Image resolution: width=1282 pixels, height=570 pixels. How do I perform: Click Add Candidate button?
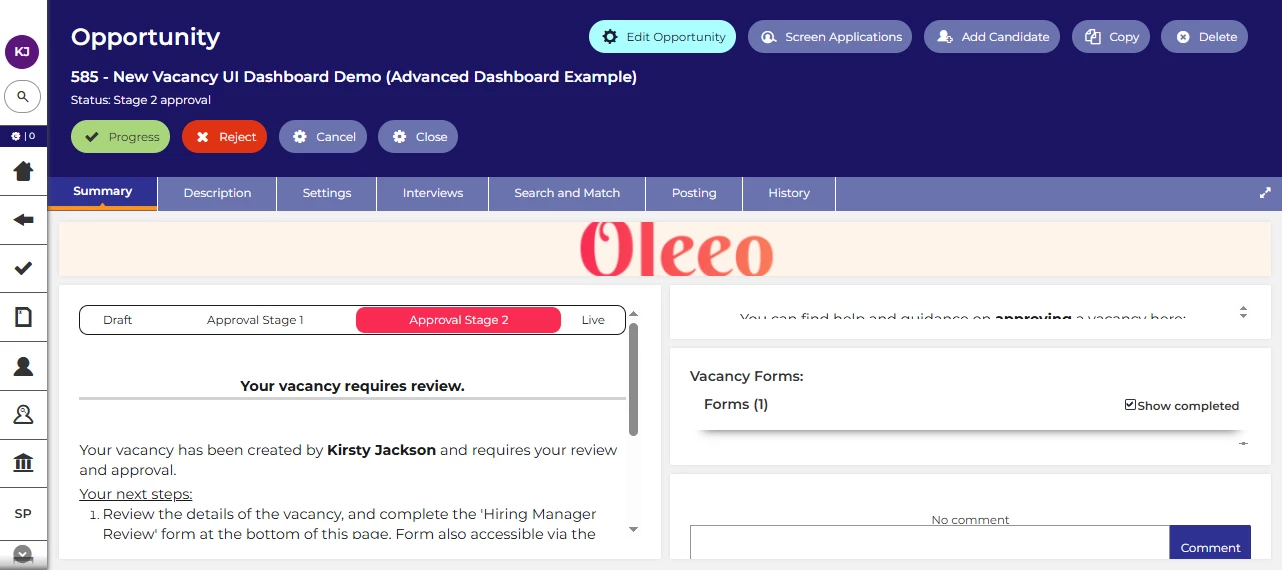pyautogui.click(x=992, y=37)
